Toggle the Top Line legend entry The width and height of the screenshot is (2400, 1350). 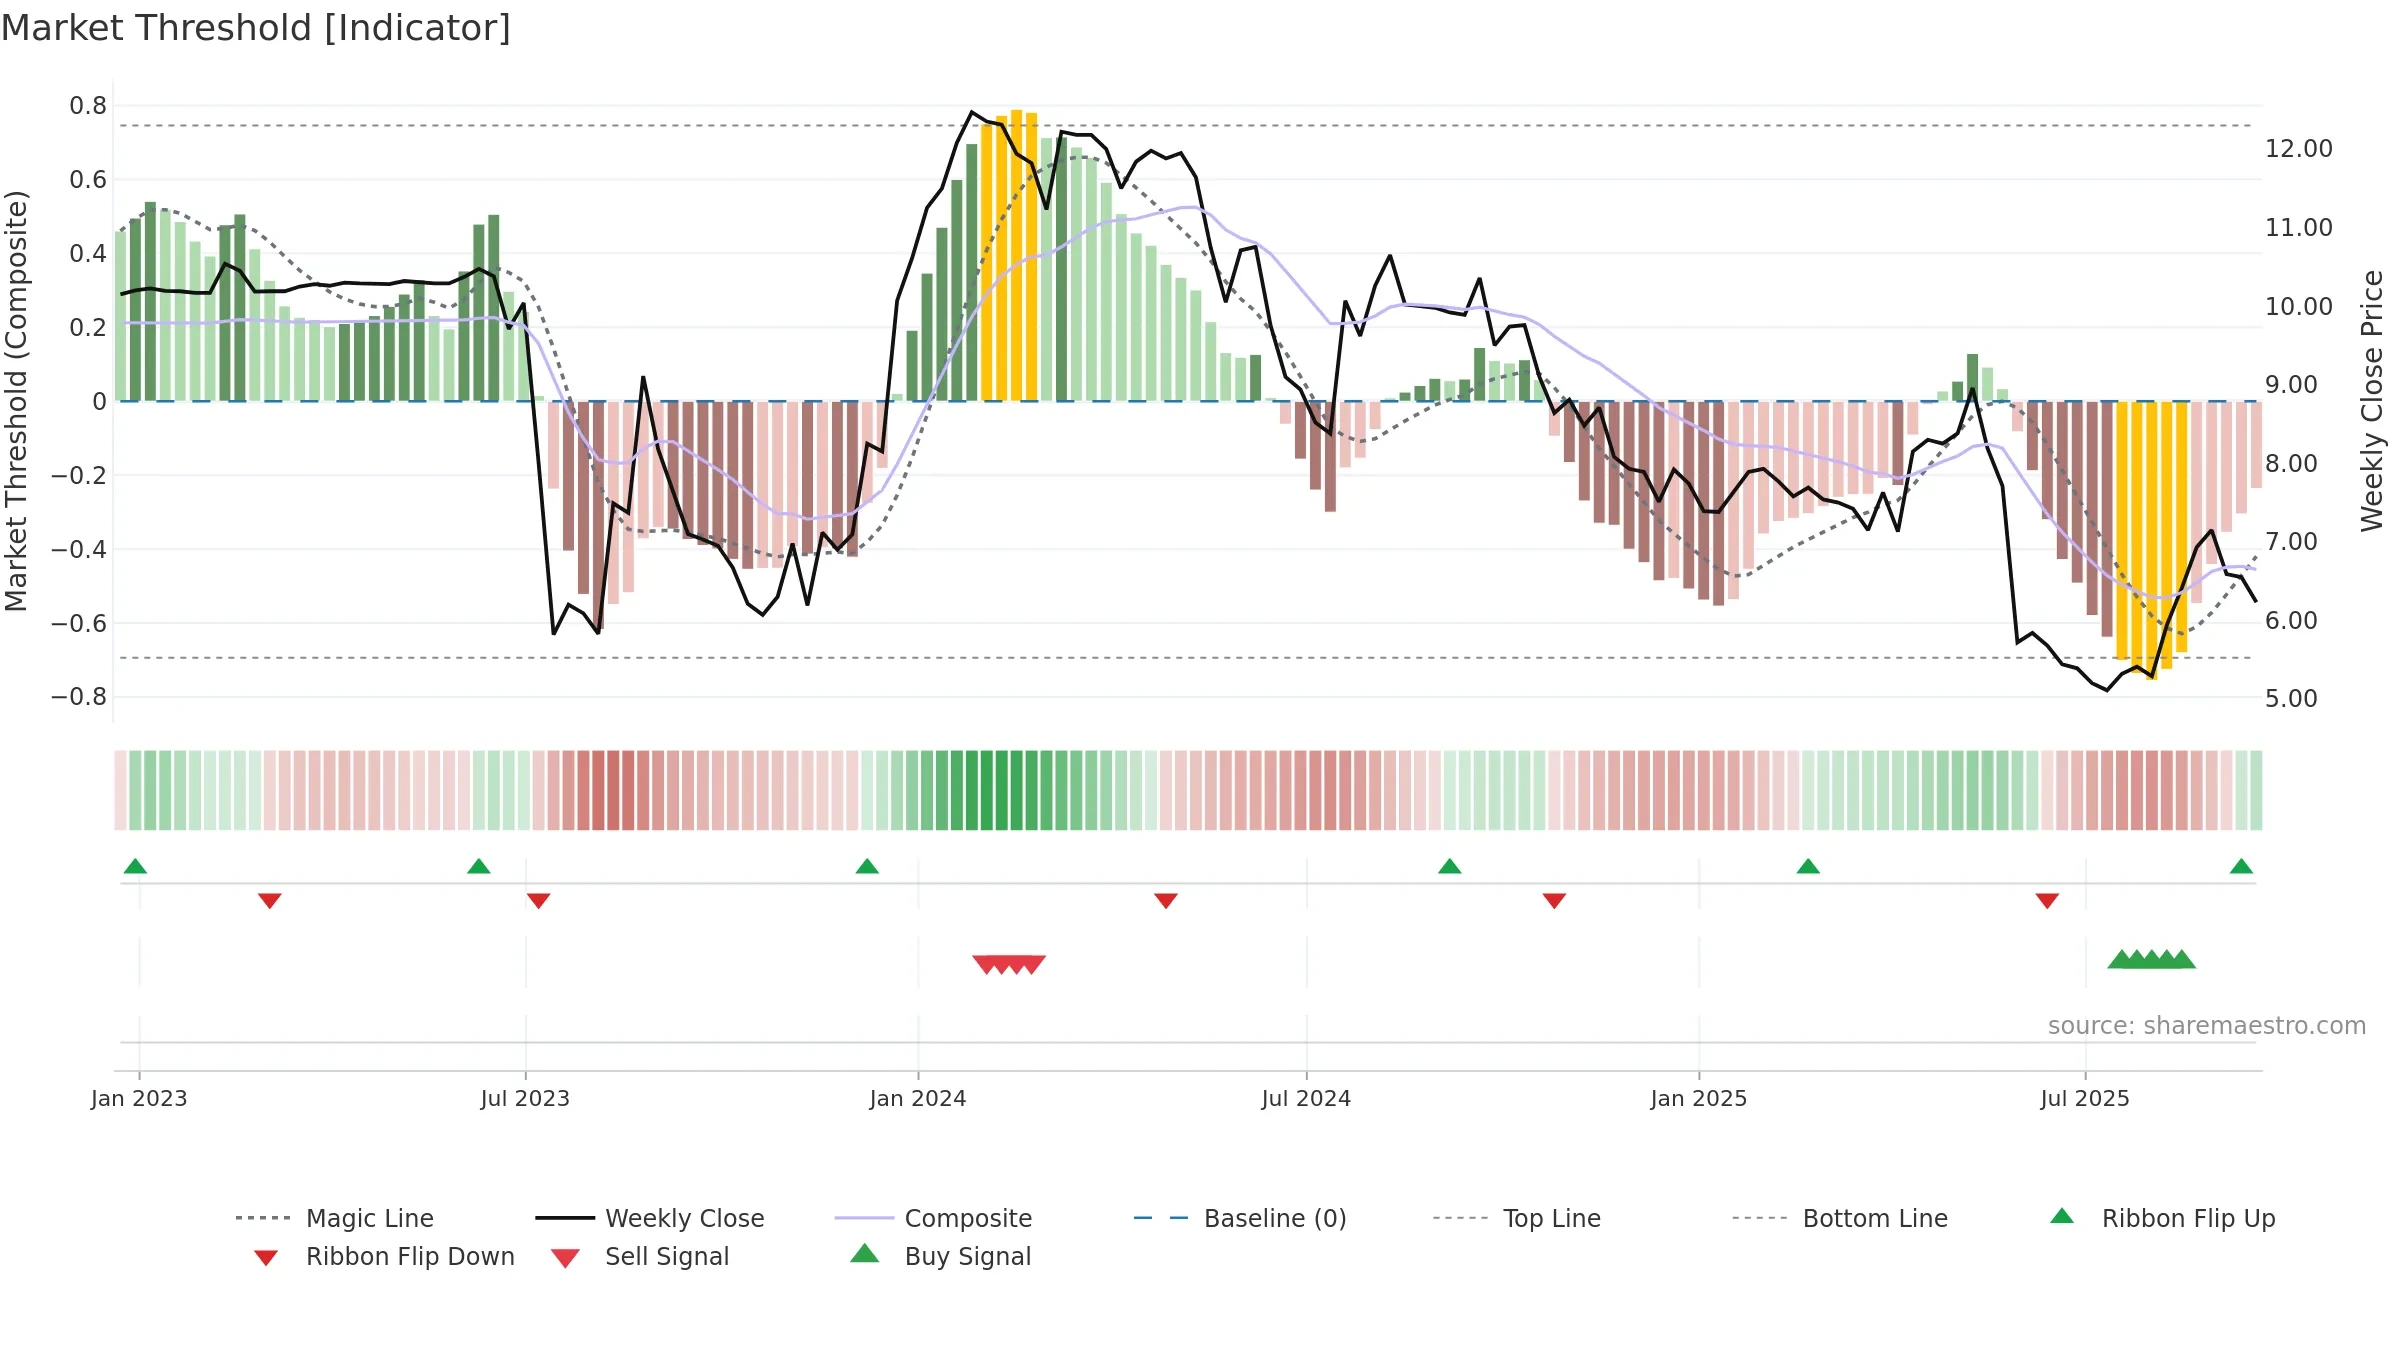click(1517, 1218)
